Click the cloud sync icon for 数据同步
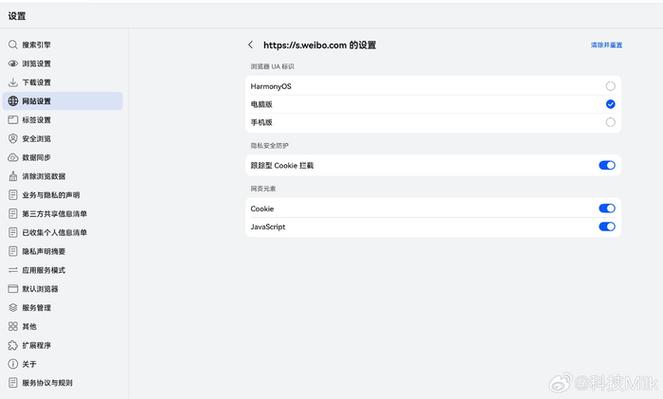 (13, 157)
